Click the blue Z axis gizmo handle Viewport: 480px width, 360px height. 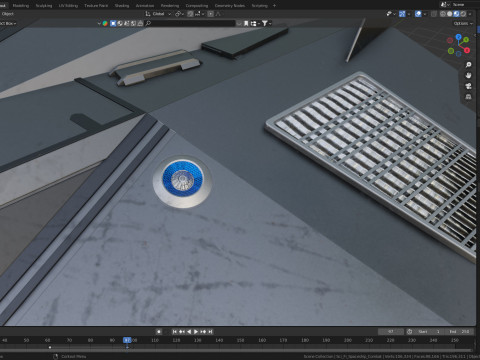459,37
